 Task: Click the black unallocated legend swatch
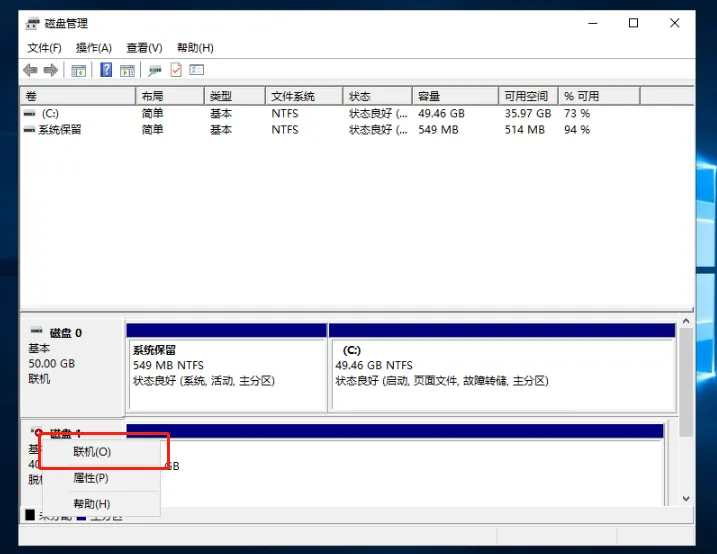30,515
